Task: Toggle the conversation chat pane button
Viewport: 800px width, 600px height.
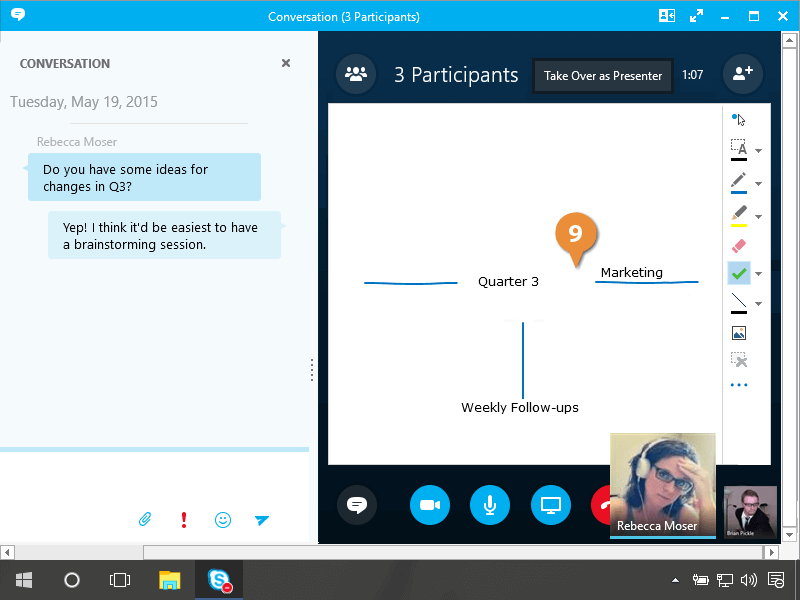Action: 357,505
